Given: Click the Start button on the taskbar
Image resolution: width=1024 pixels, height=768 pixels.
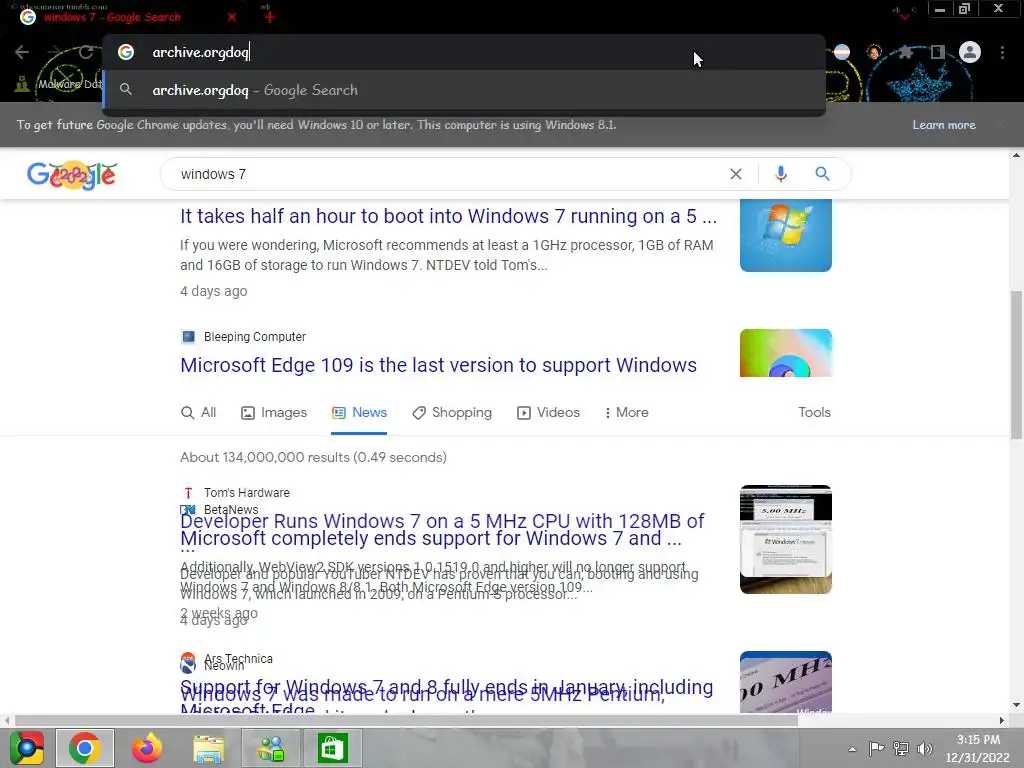Looking at the screenshot, I should [26, 748].
